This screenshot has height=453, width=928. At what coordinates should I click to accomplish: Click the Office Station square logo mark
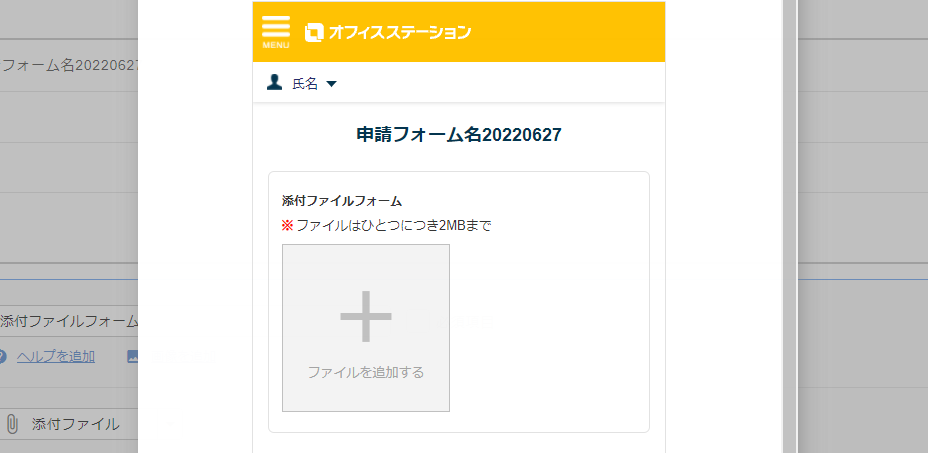314,33
